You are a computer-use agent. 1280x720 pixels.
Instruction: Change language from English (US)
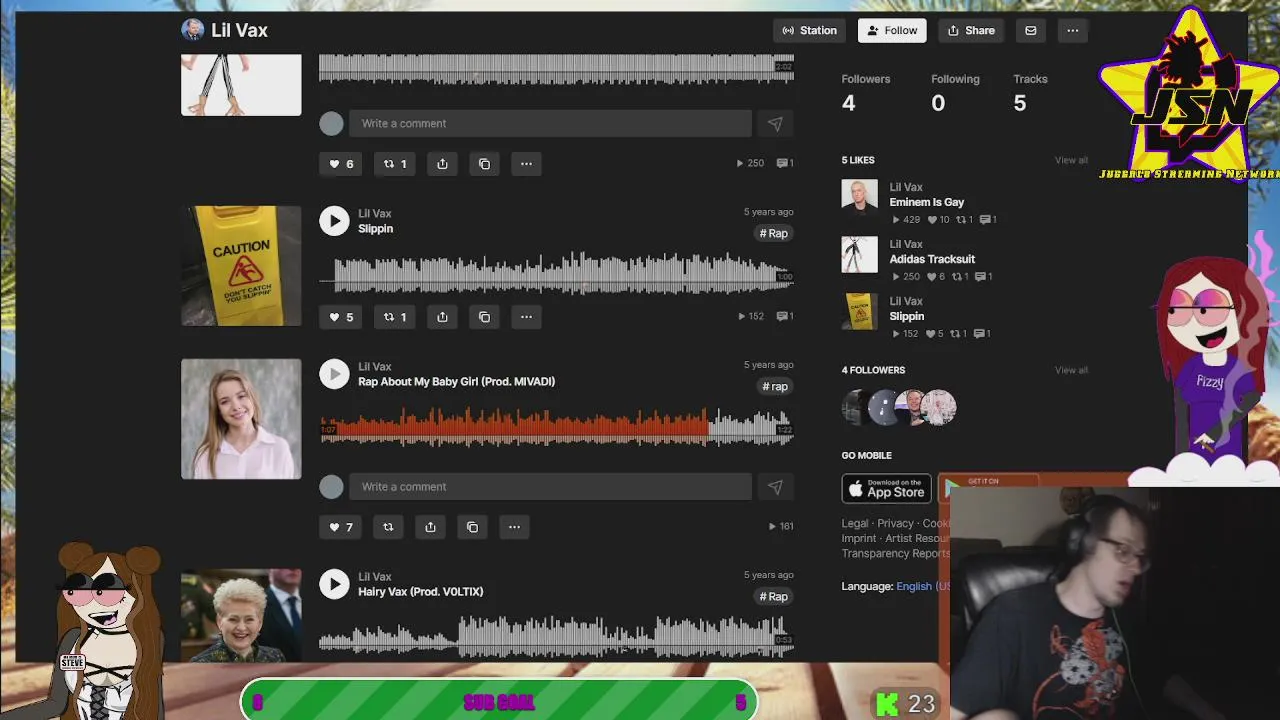922,586
